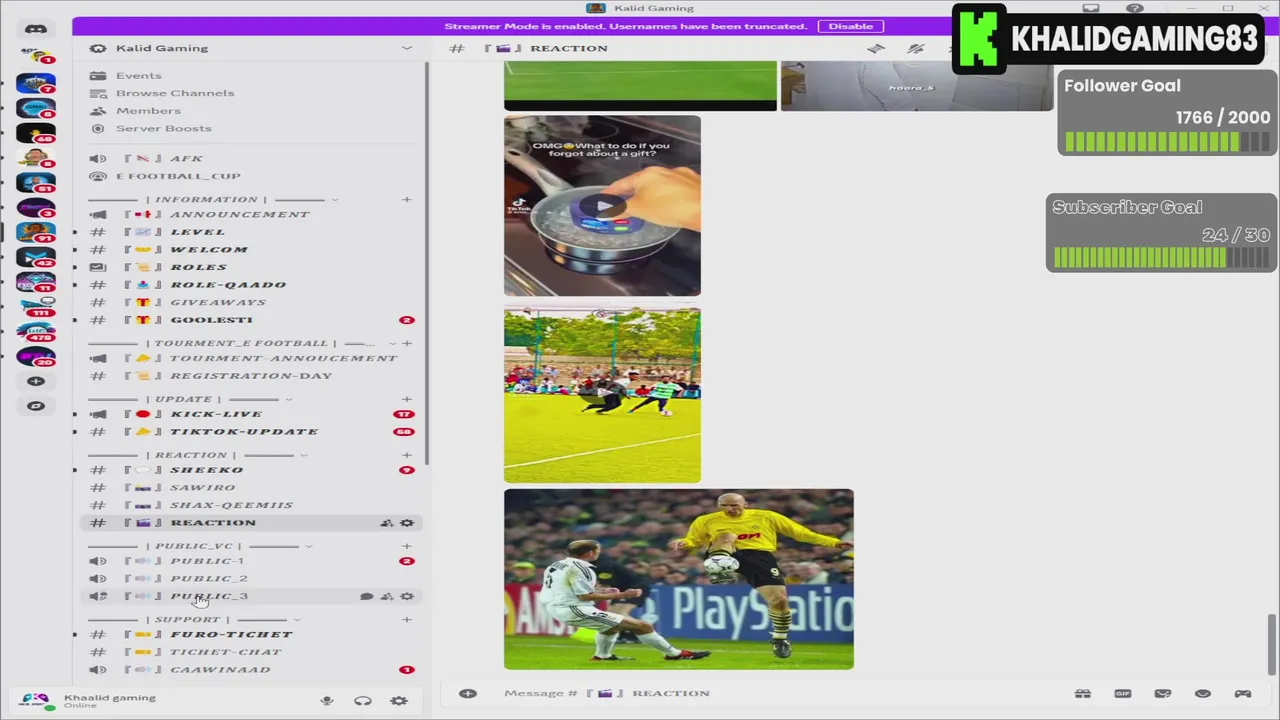This screenshot has width=1280, height=720.
Task: Open the Threads icon in channel header
Action: tap(876, 48)
